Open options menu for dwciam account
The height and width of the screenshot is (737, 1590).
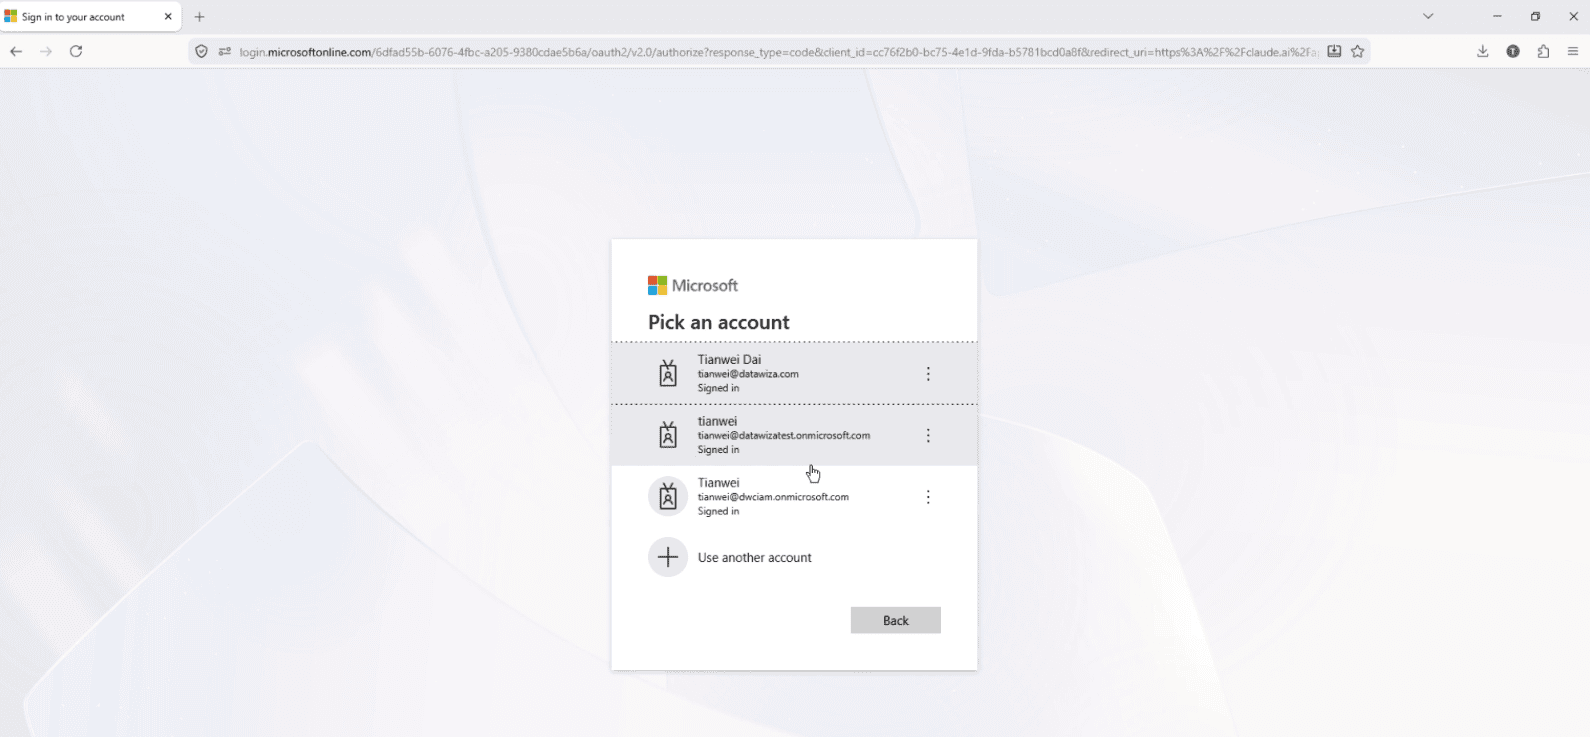point(928,497)
